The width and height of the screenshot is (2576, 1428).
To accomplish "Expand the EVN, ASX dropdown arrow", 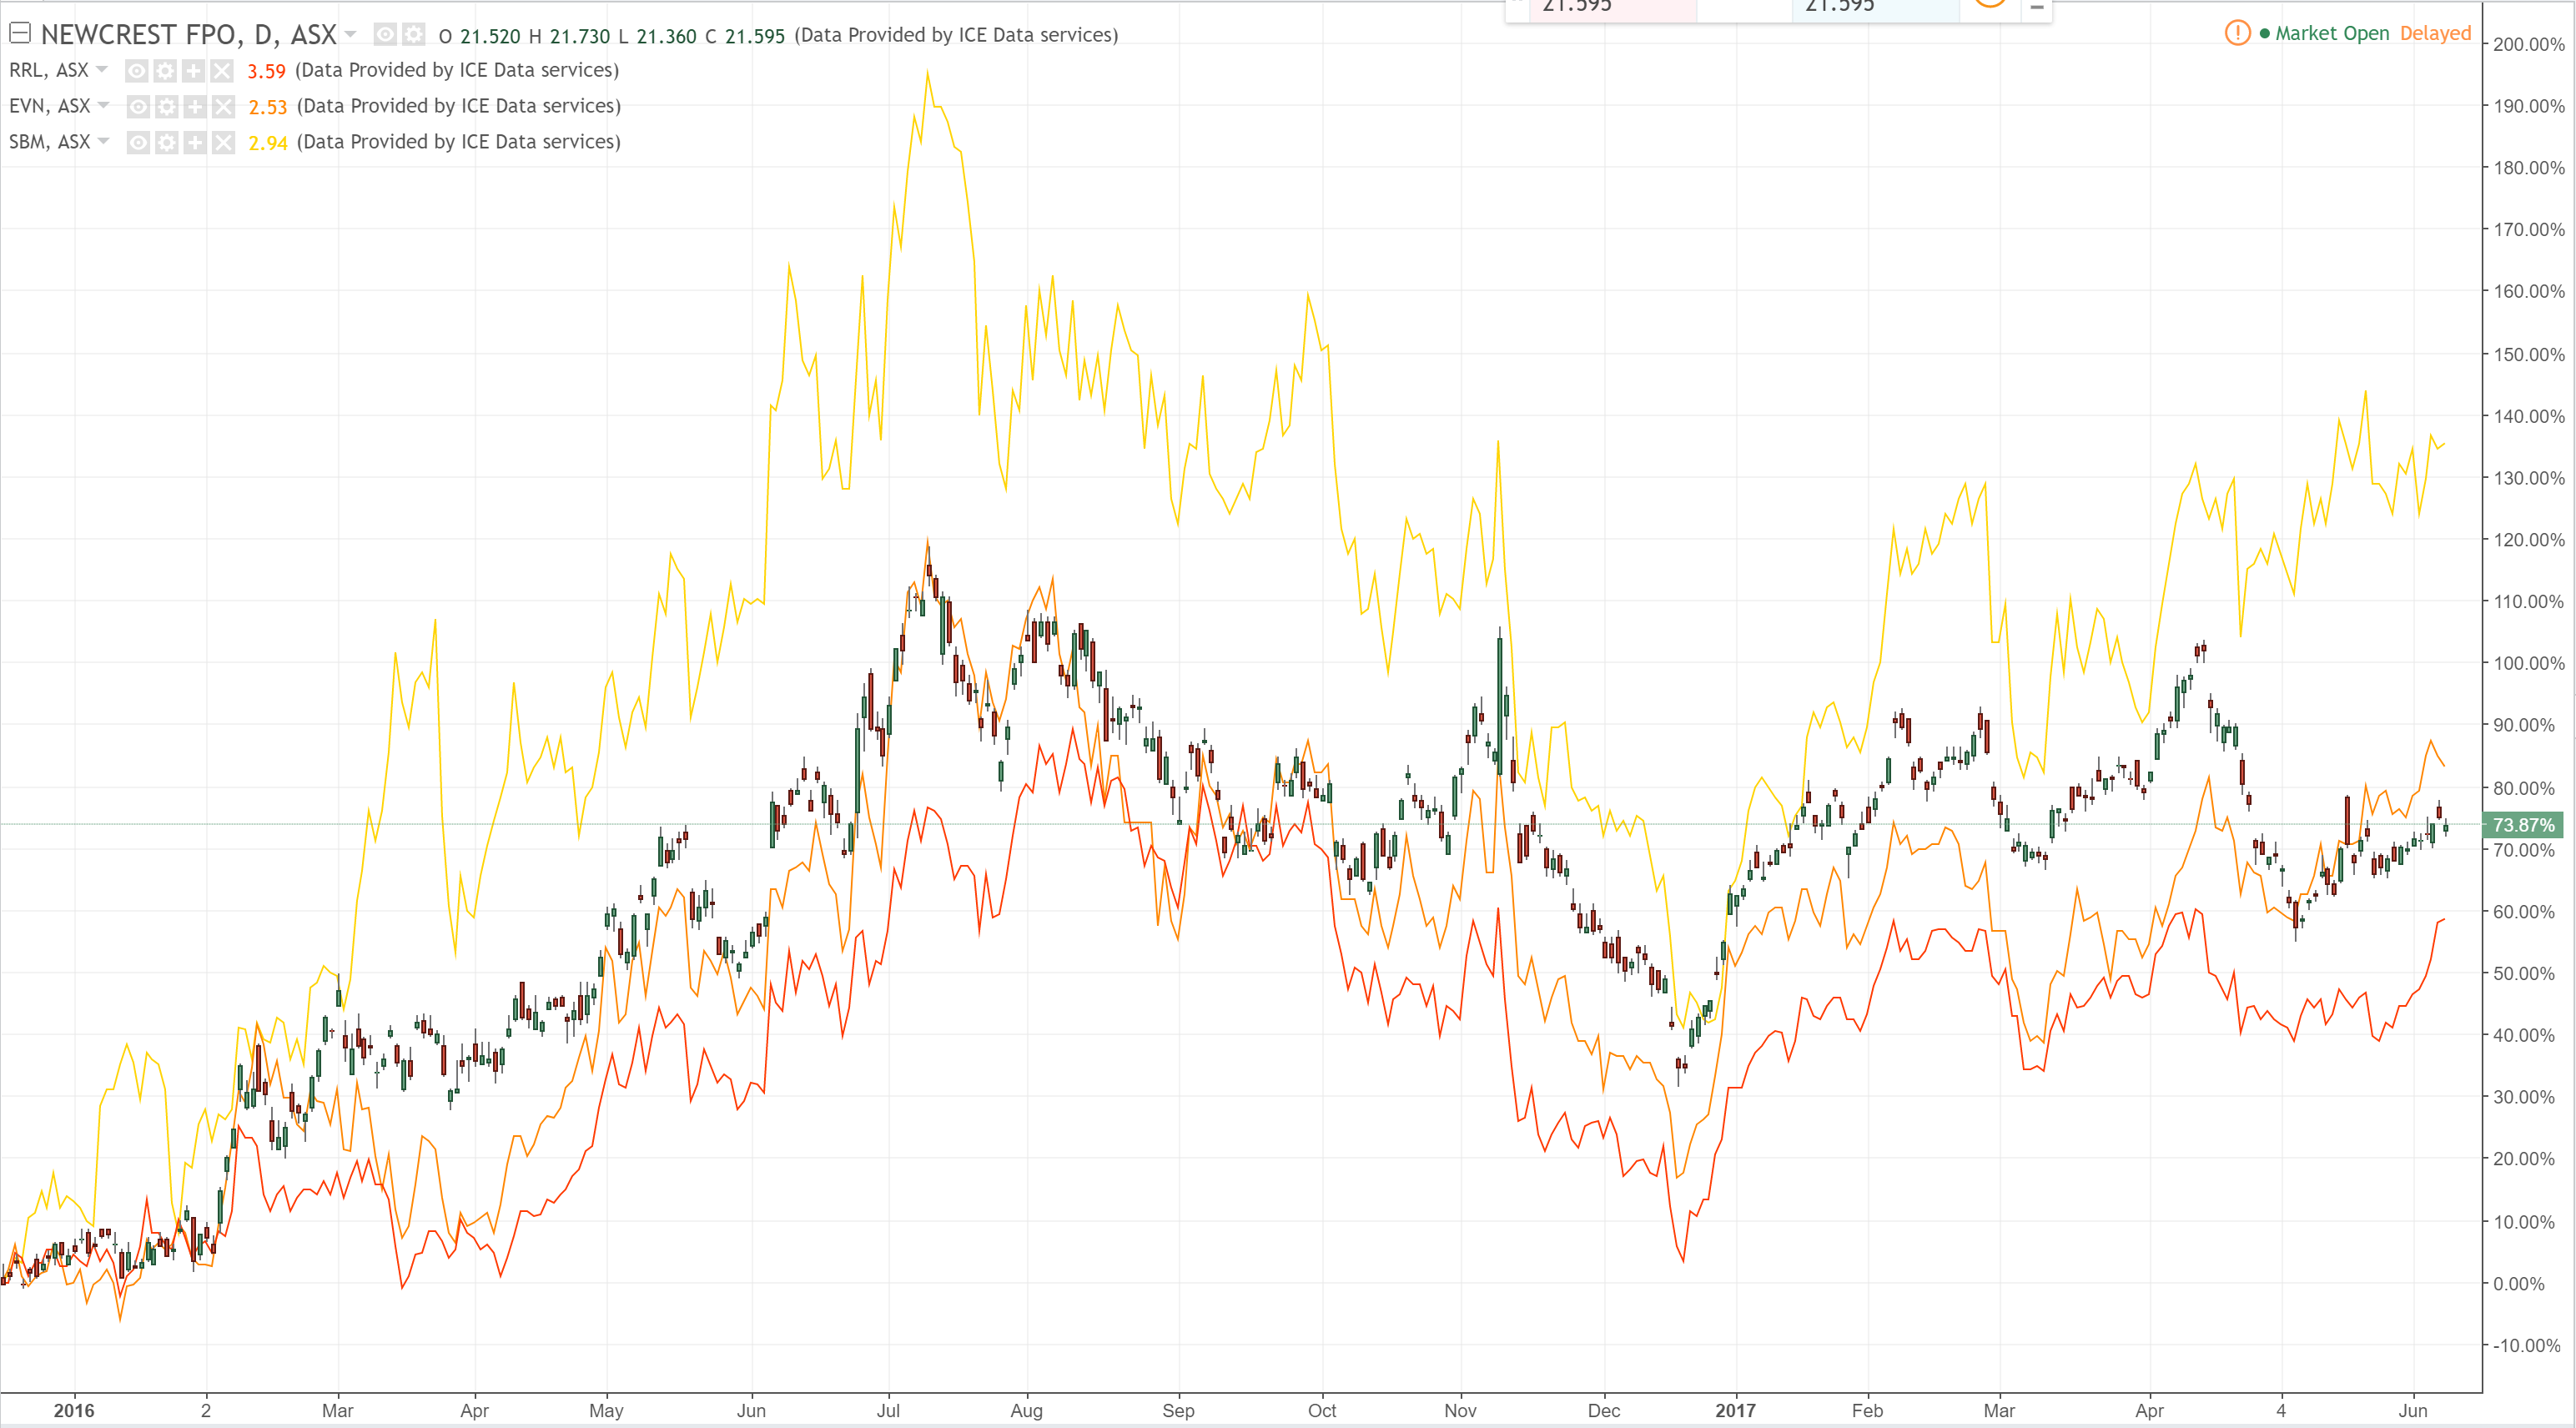I will (x=104, y=105).
